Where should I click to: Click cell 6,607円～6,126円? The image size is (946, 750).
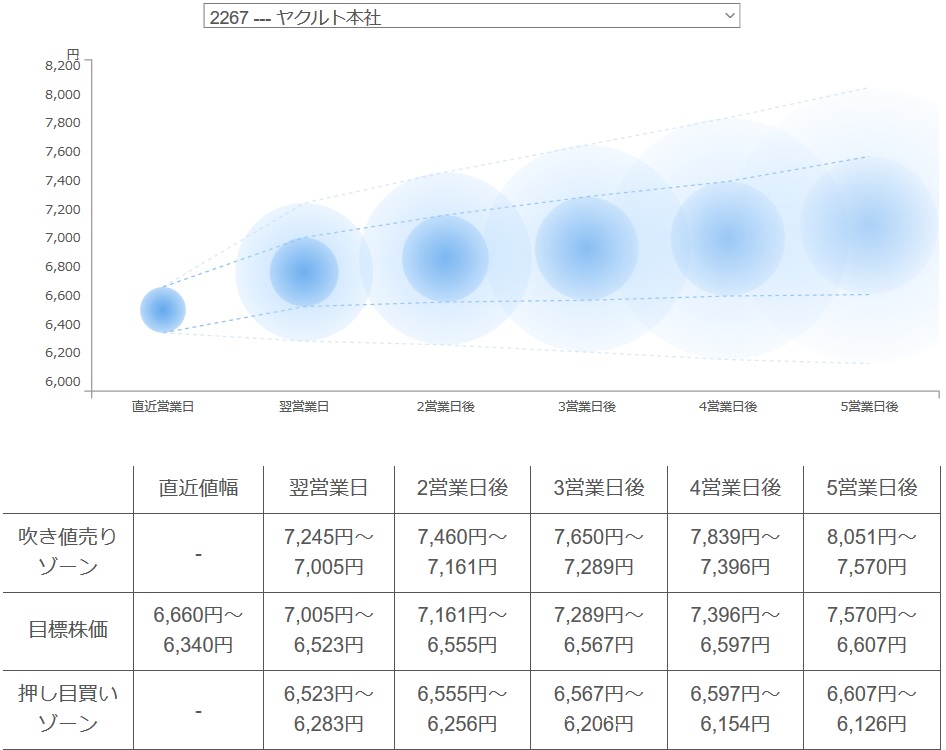pos(872,708)
